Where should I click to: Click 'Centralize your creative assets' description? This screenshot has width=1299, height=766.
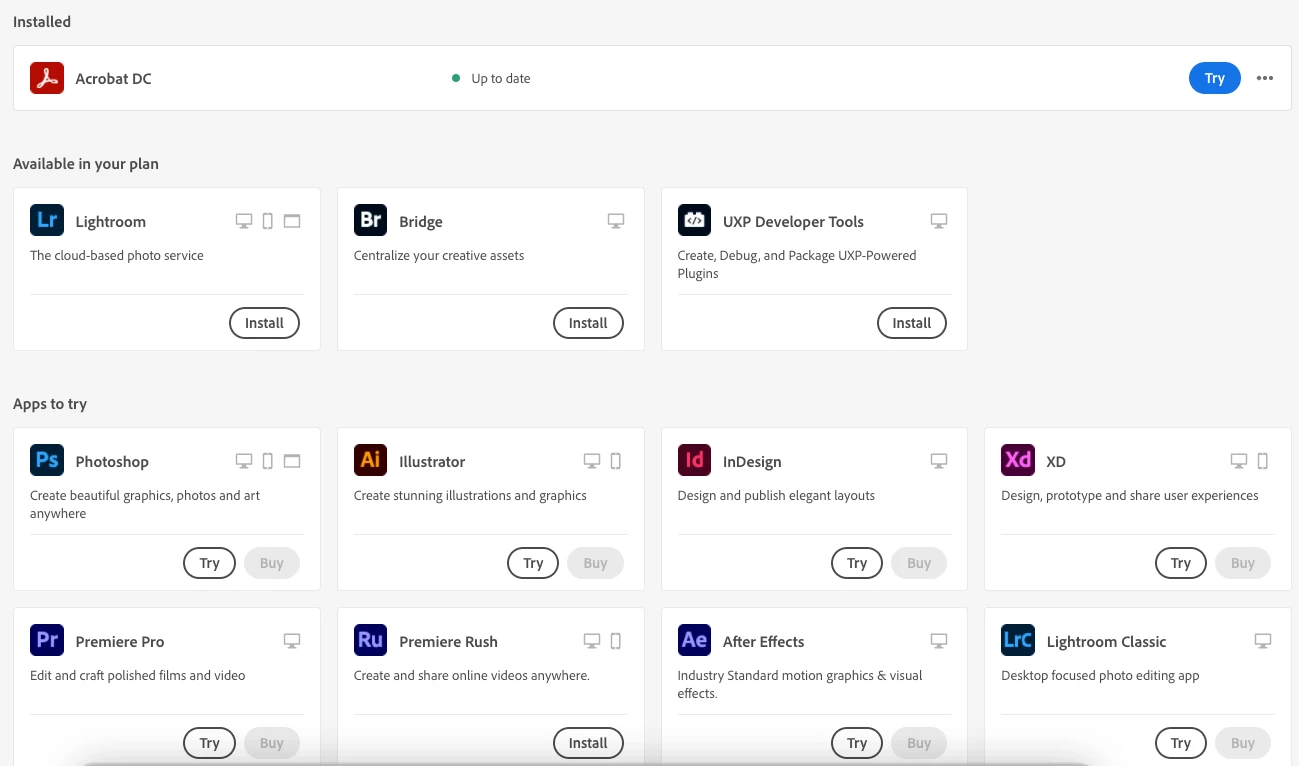[439, 255]
